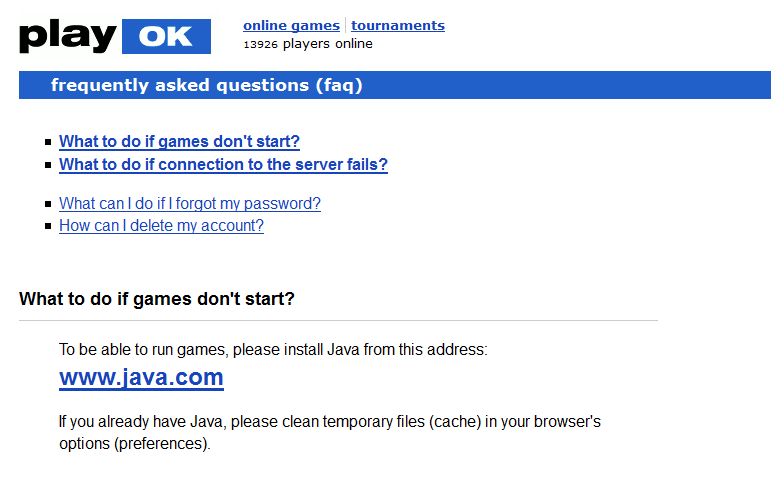
Task: Open the online games link
Action: point(291,26)
